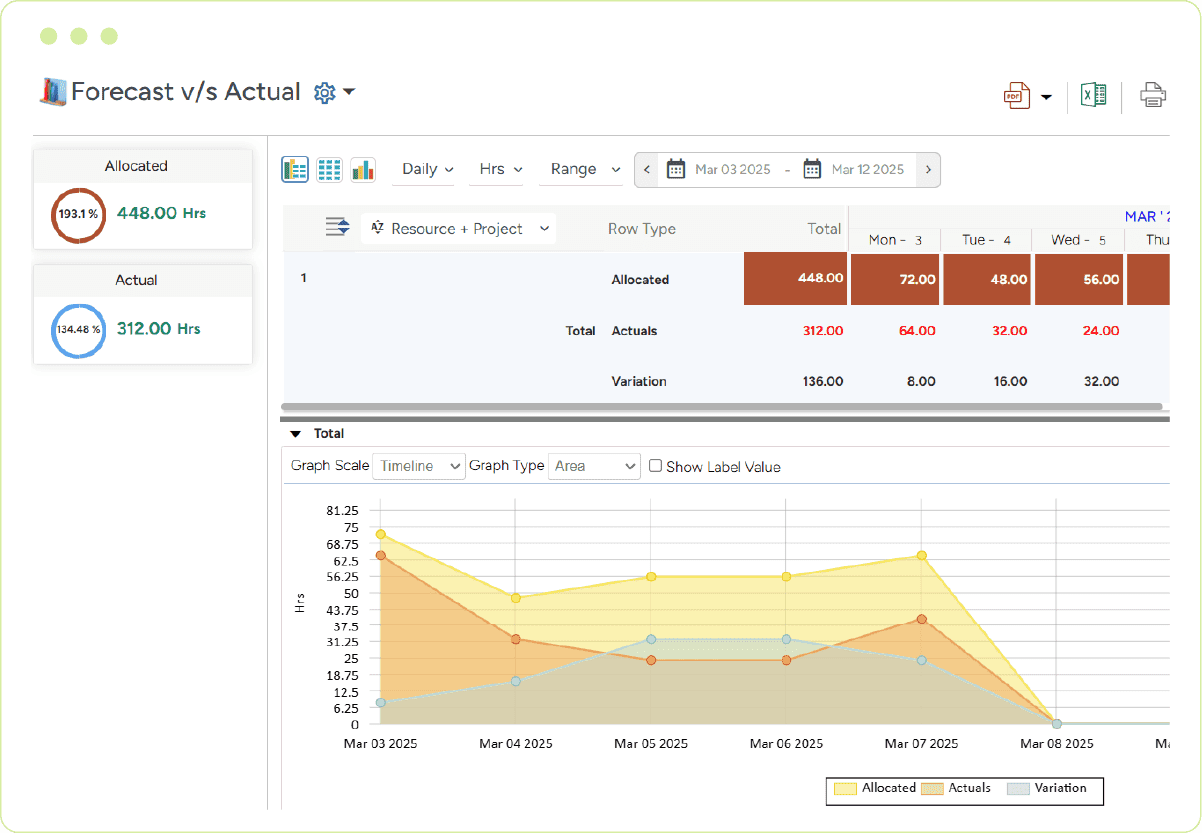
Task: Switch to the chart-only view icon
Action: [x=363, y=169]
